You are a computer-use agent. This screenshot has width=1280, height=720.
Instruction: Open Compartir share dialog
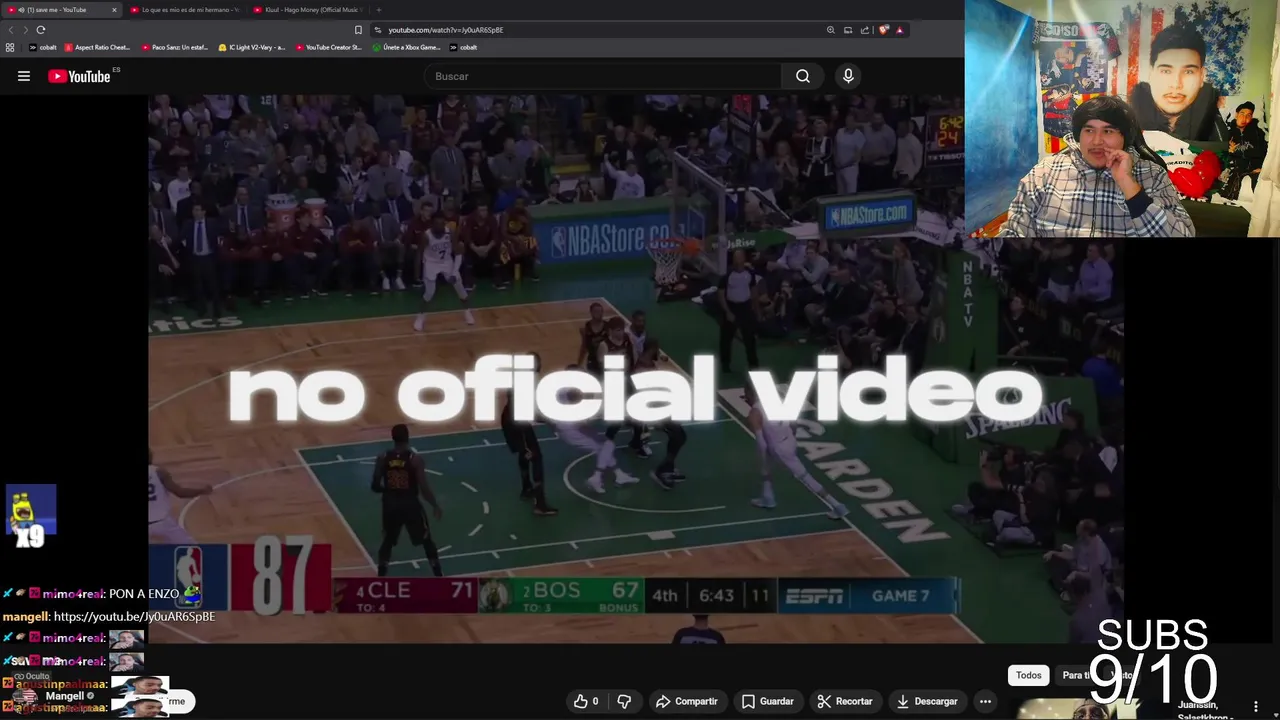click(x=686, y=701)
